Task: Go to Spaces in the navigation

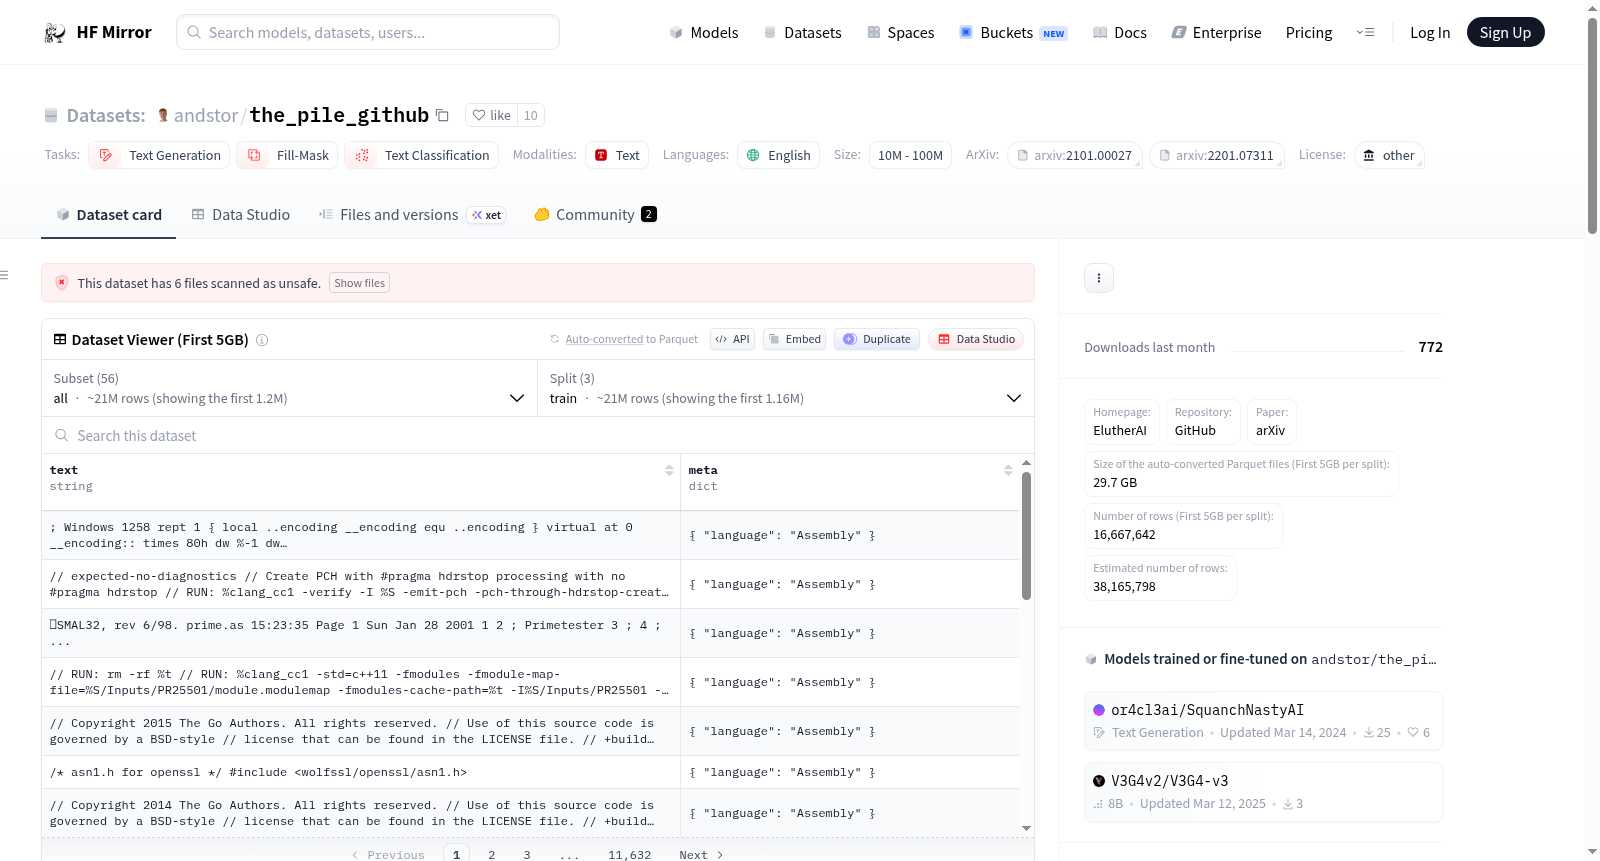Action: coord(900,33)
